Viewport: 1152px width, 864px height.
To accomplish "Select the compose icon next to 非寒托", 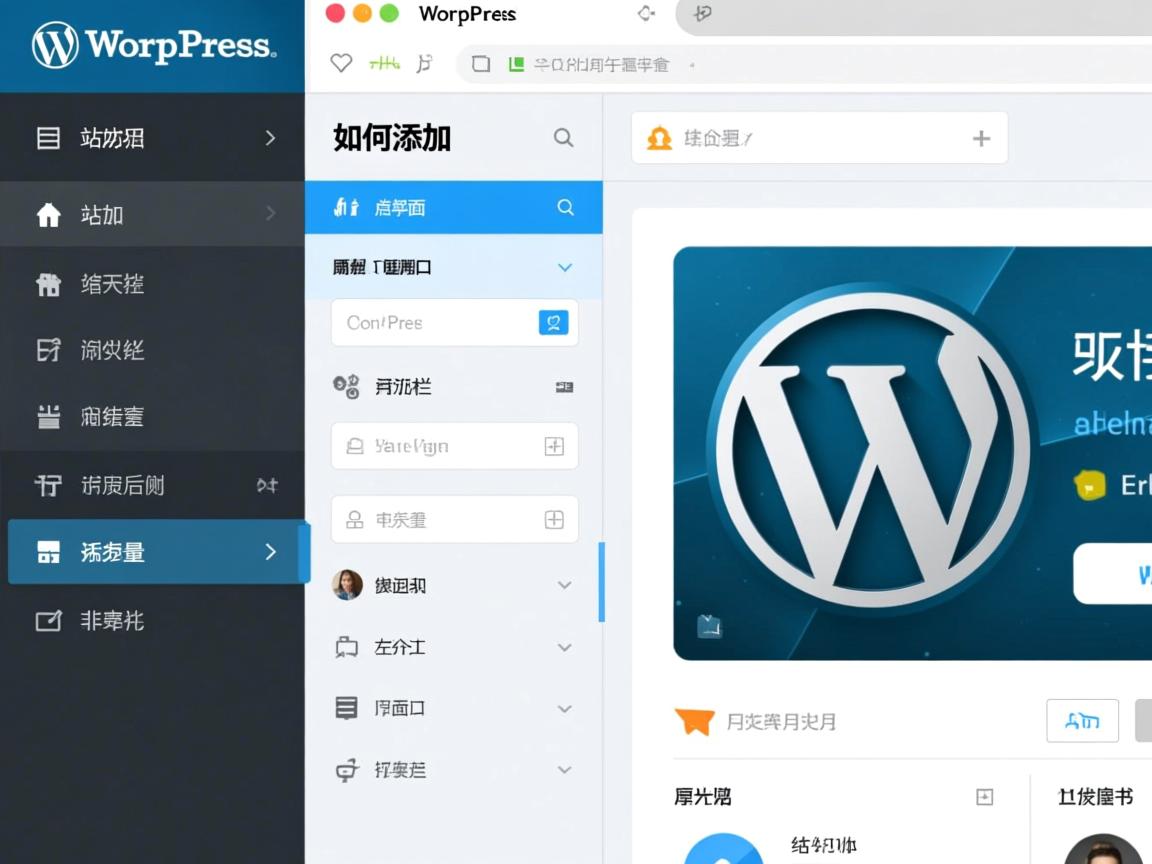I will click(x=48, y=621).
